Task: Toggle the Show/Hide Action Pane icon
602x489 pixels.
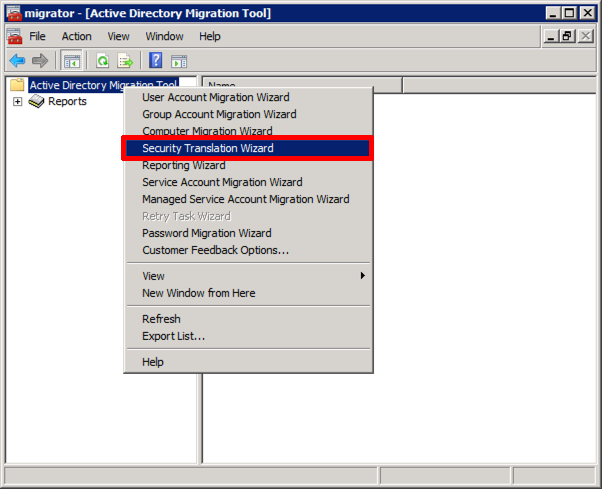Action: pyautogui.click(x=179, y=61)
